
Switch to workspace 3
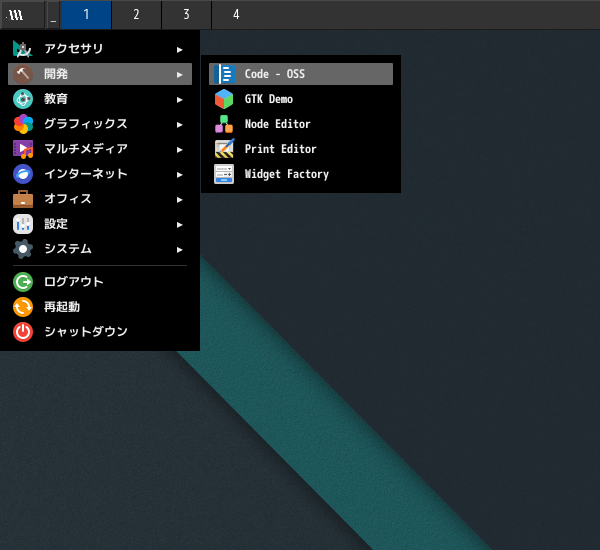[186, 15]
